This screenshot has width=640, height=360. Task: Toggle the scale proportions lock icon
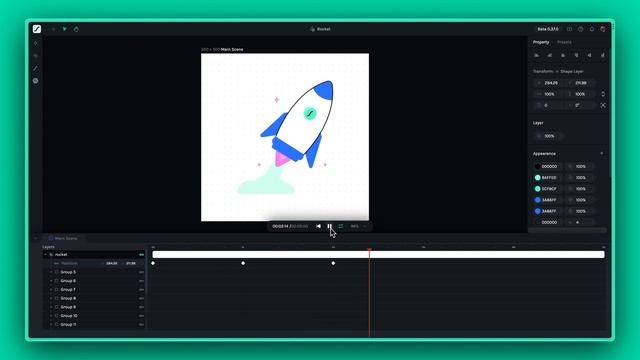[x=603, y=94]
